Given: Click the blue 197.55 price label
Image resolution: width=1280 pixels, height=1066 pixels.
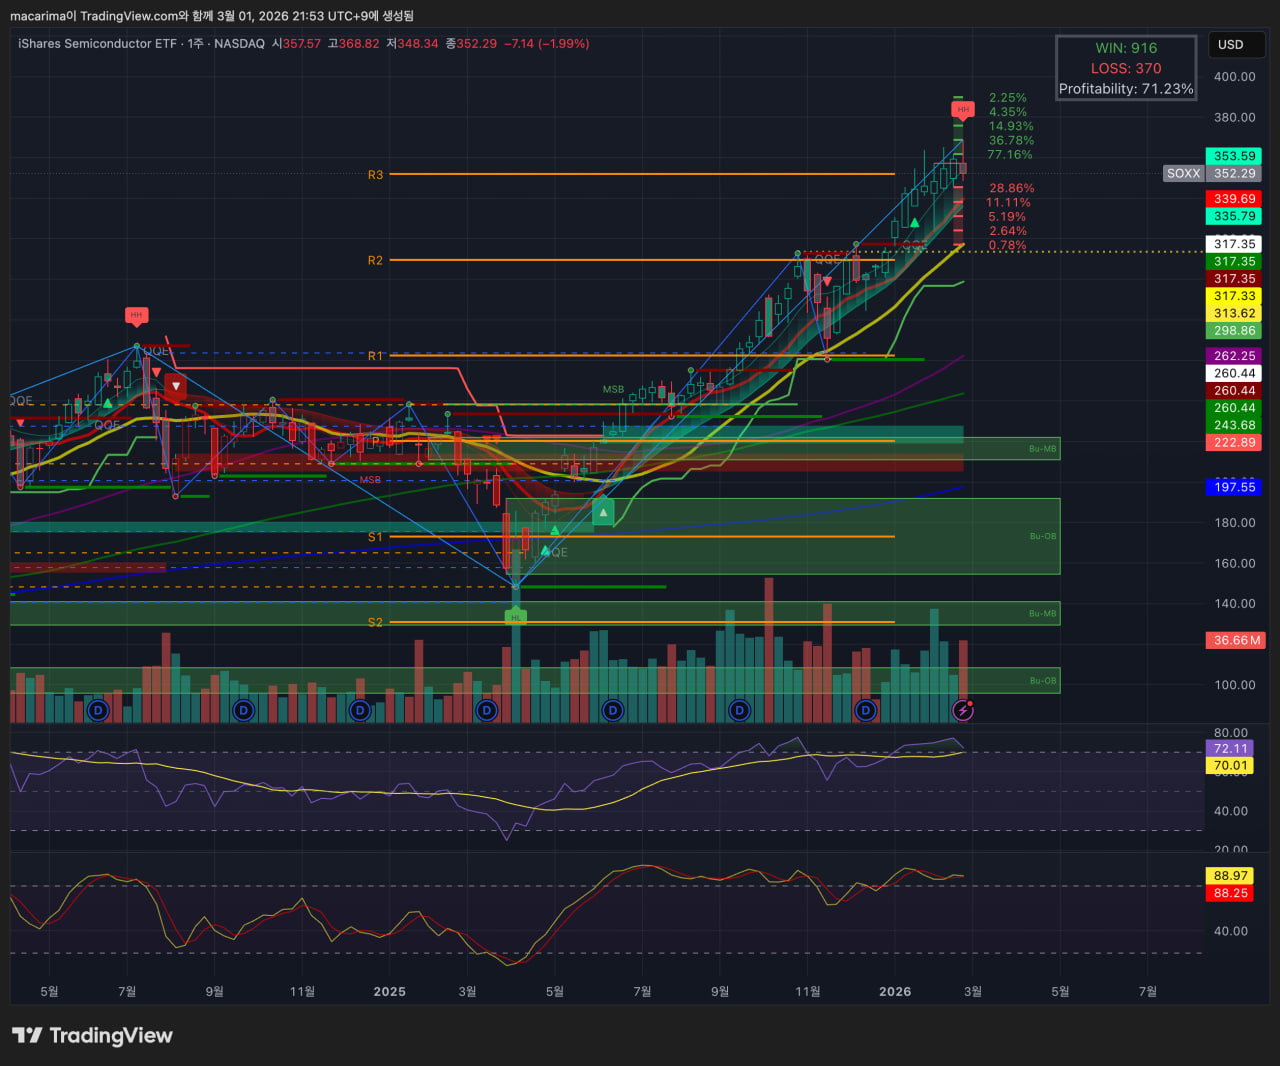Looking at the screenshot, I should (1234, 487).
